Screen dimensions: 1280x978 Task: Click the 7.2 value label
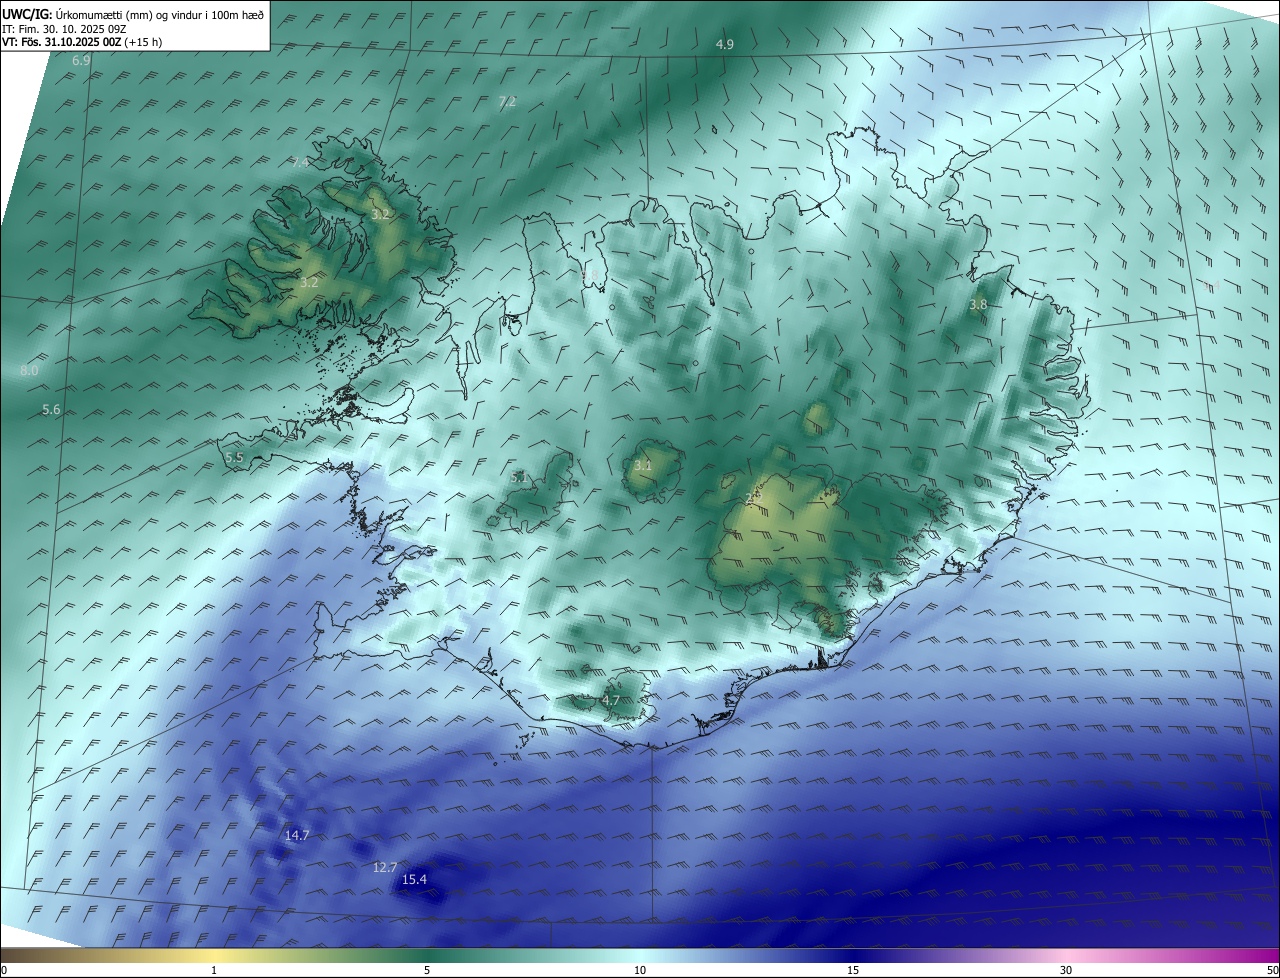pyautogui.click(x=507, y=102)
